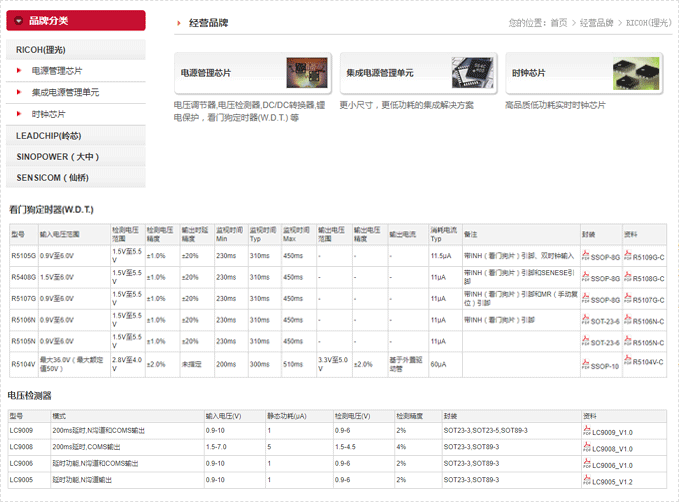Select SENSICOM（仙桥）brand in sidebar
The height and width of the screenshot is (502, 679).
pos(76,178)
